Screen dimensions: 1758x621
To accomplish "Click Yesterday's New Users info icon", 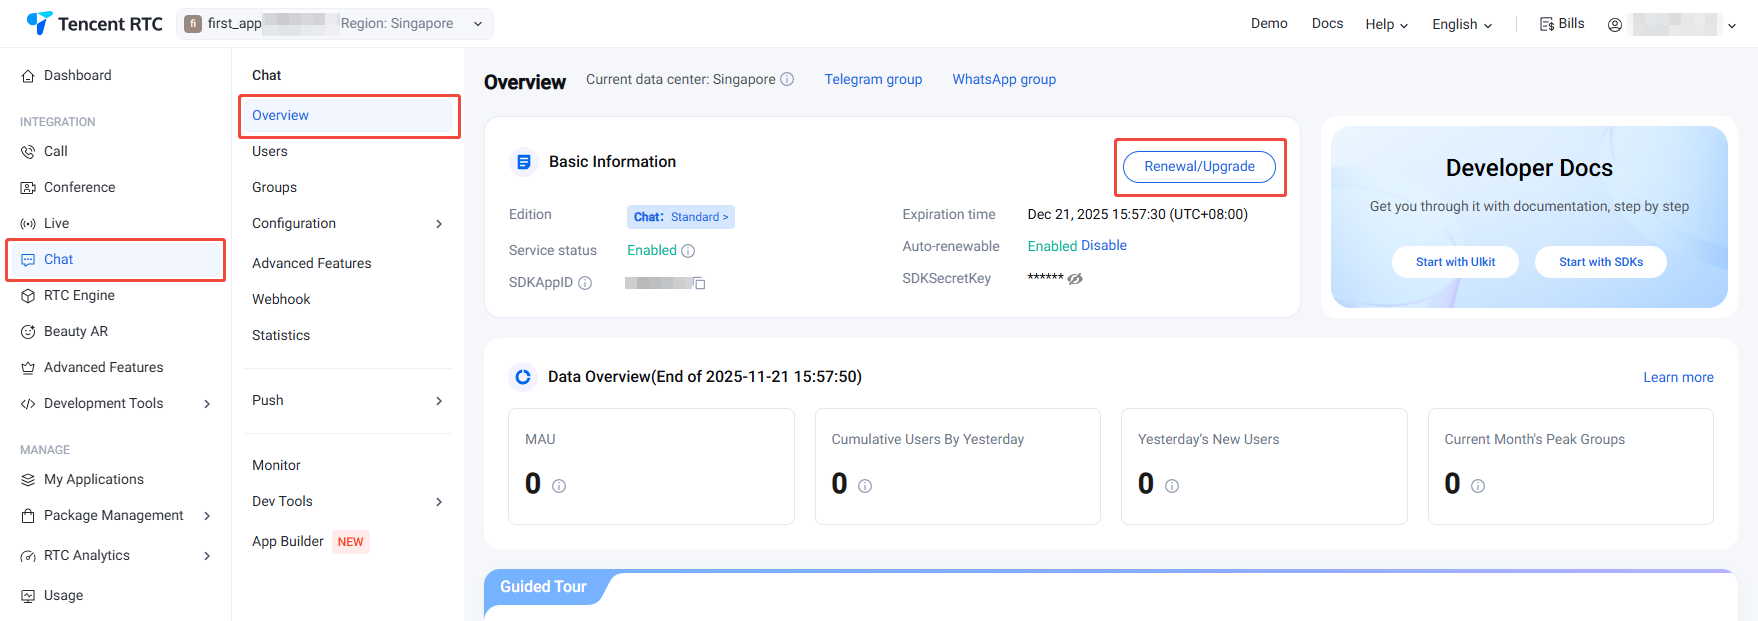I will pos(1172,486).
